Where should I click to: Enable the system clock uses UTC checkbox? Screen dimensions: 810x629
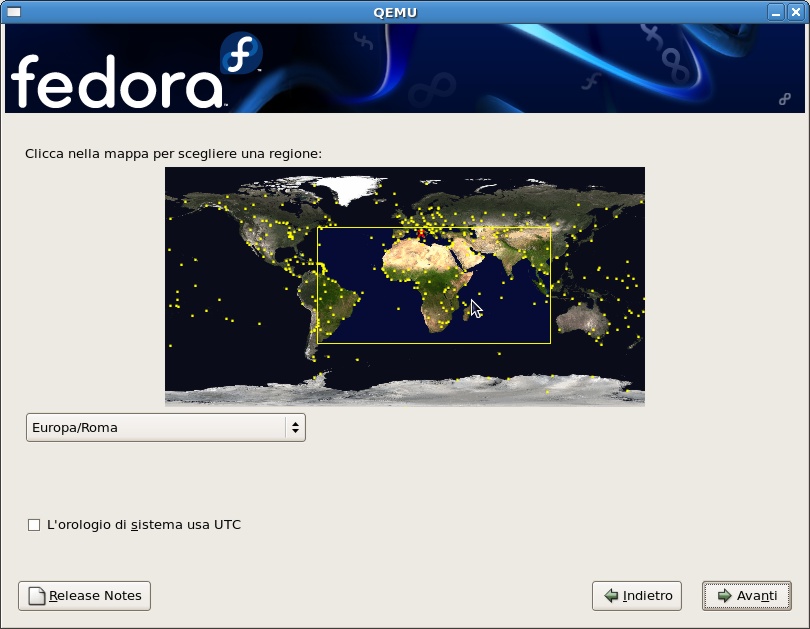34,525
